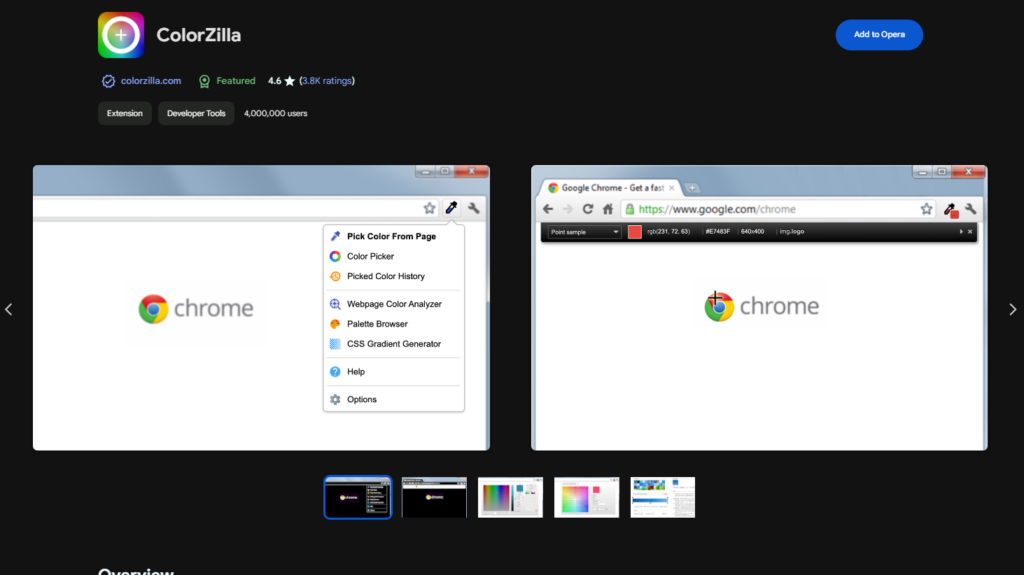Image resolution: width=1024 pixels, height=575 pixels.
Task: Click the Featured award badge icon
Action: pyautogui.click(x=204, y=81)
